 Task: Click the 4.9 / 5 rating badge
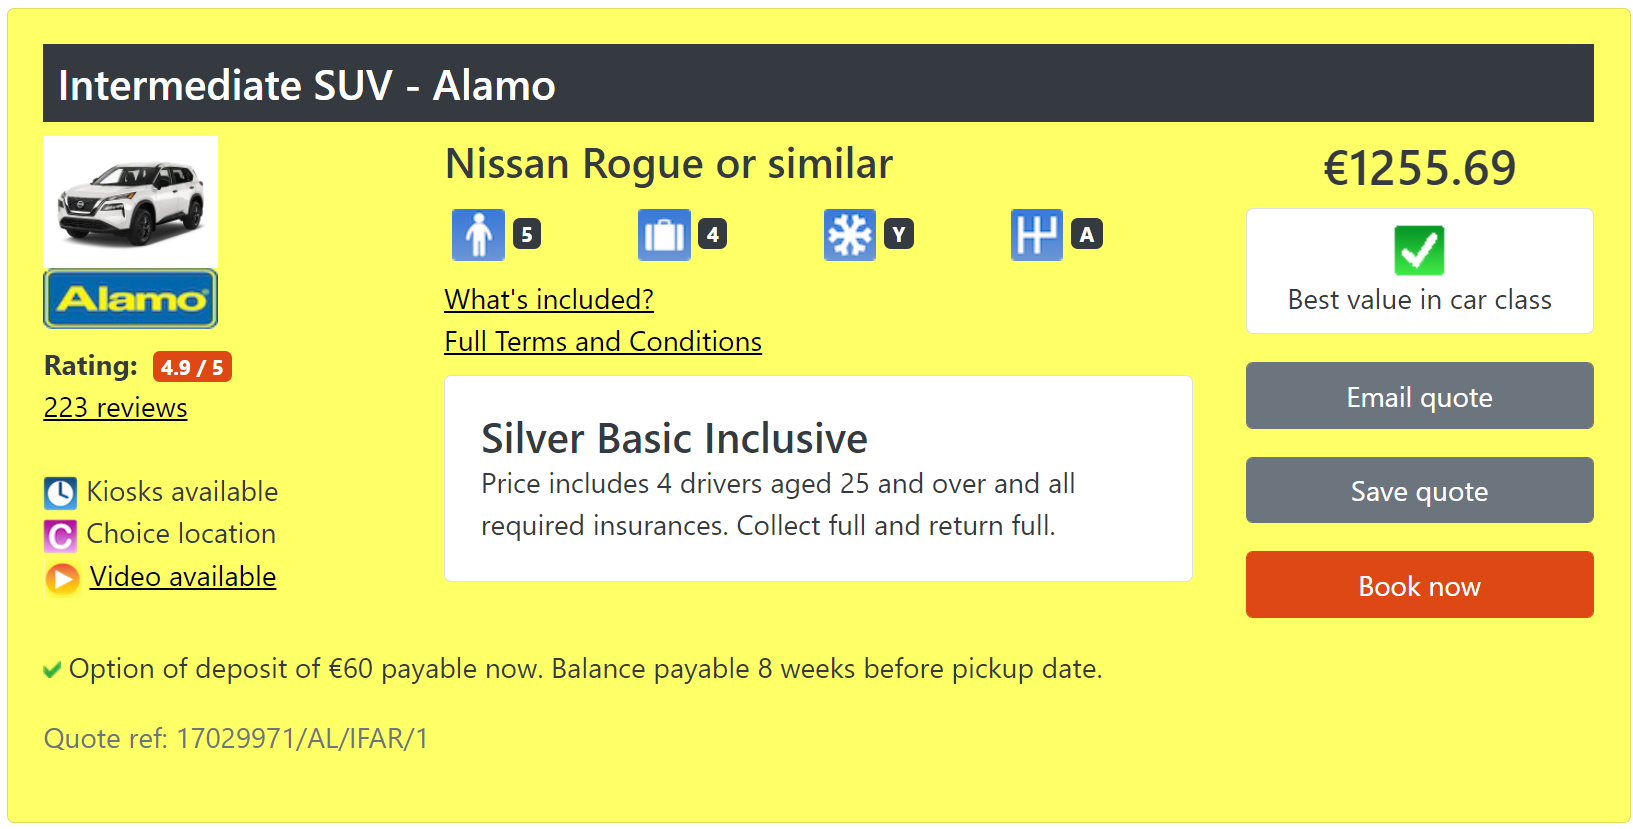coord(192,367)
